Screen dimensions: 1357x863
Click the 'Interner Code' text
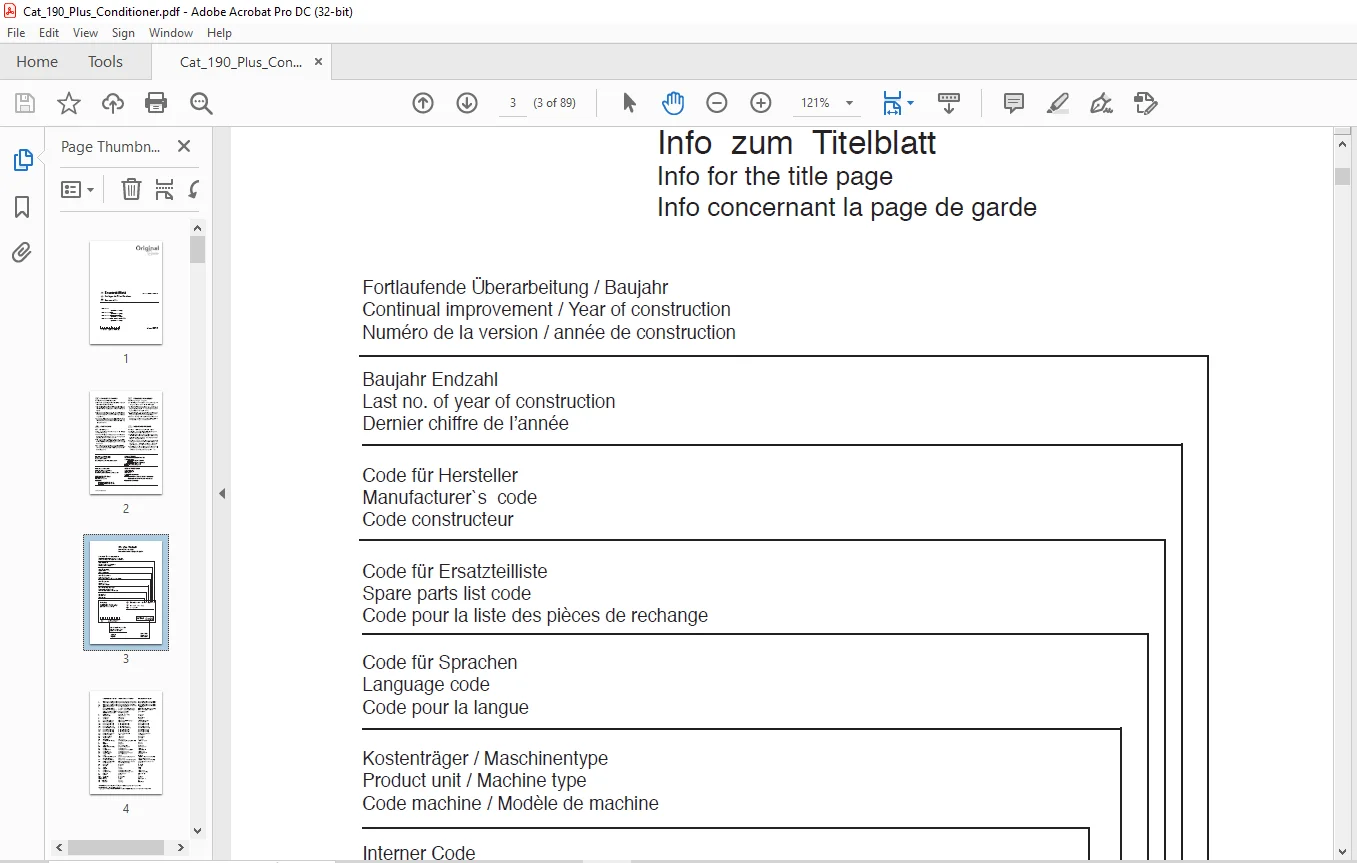point(419,853)
